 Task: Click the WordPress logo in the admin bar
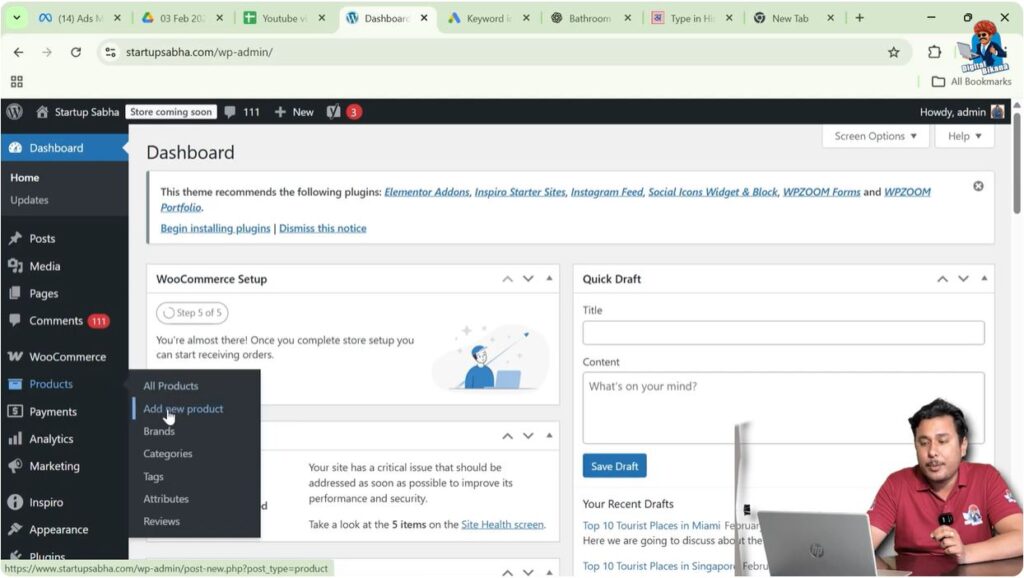(14, 112)
